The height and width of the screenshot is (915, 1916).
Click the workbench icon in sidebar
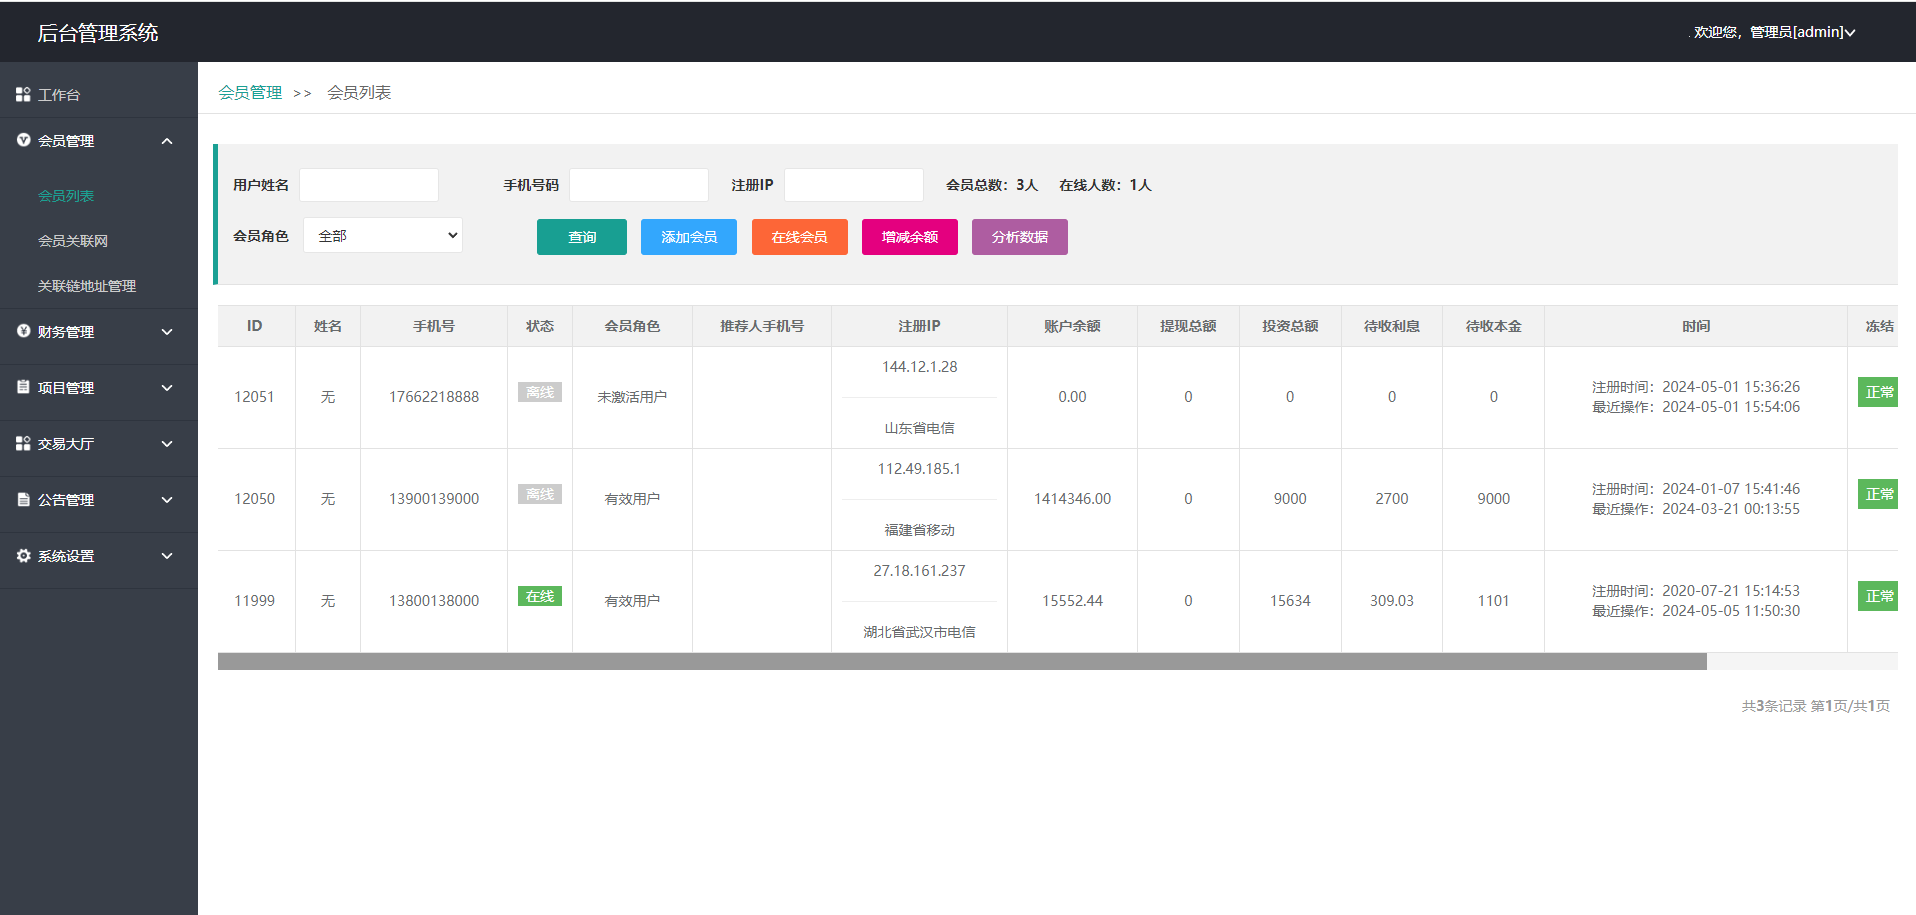(23, 94)
